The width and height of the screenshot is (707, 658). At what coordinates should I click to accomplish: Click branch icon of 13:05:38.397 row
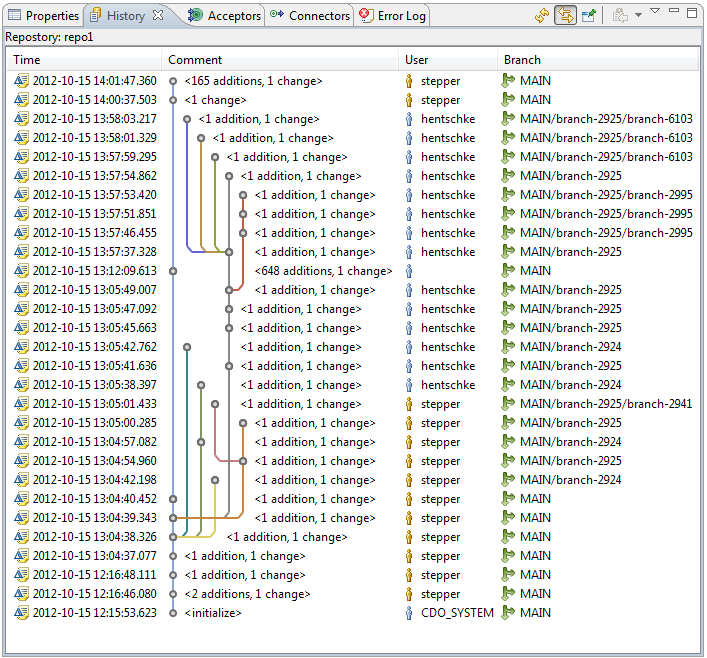pyautogui.click(x=508, y=385)
